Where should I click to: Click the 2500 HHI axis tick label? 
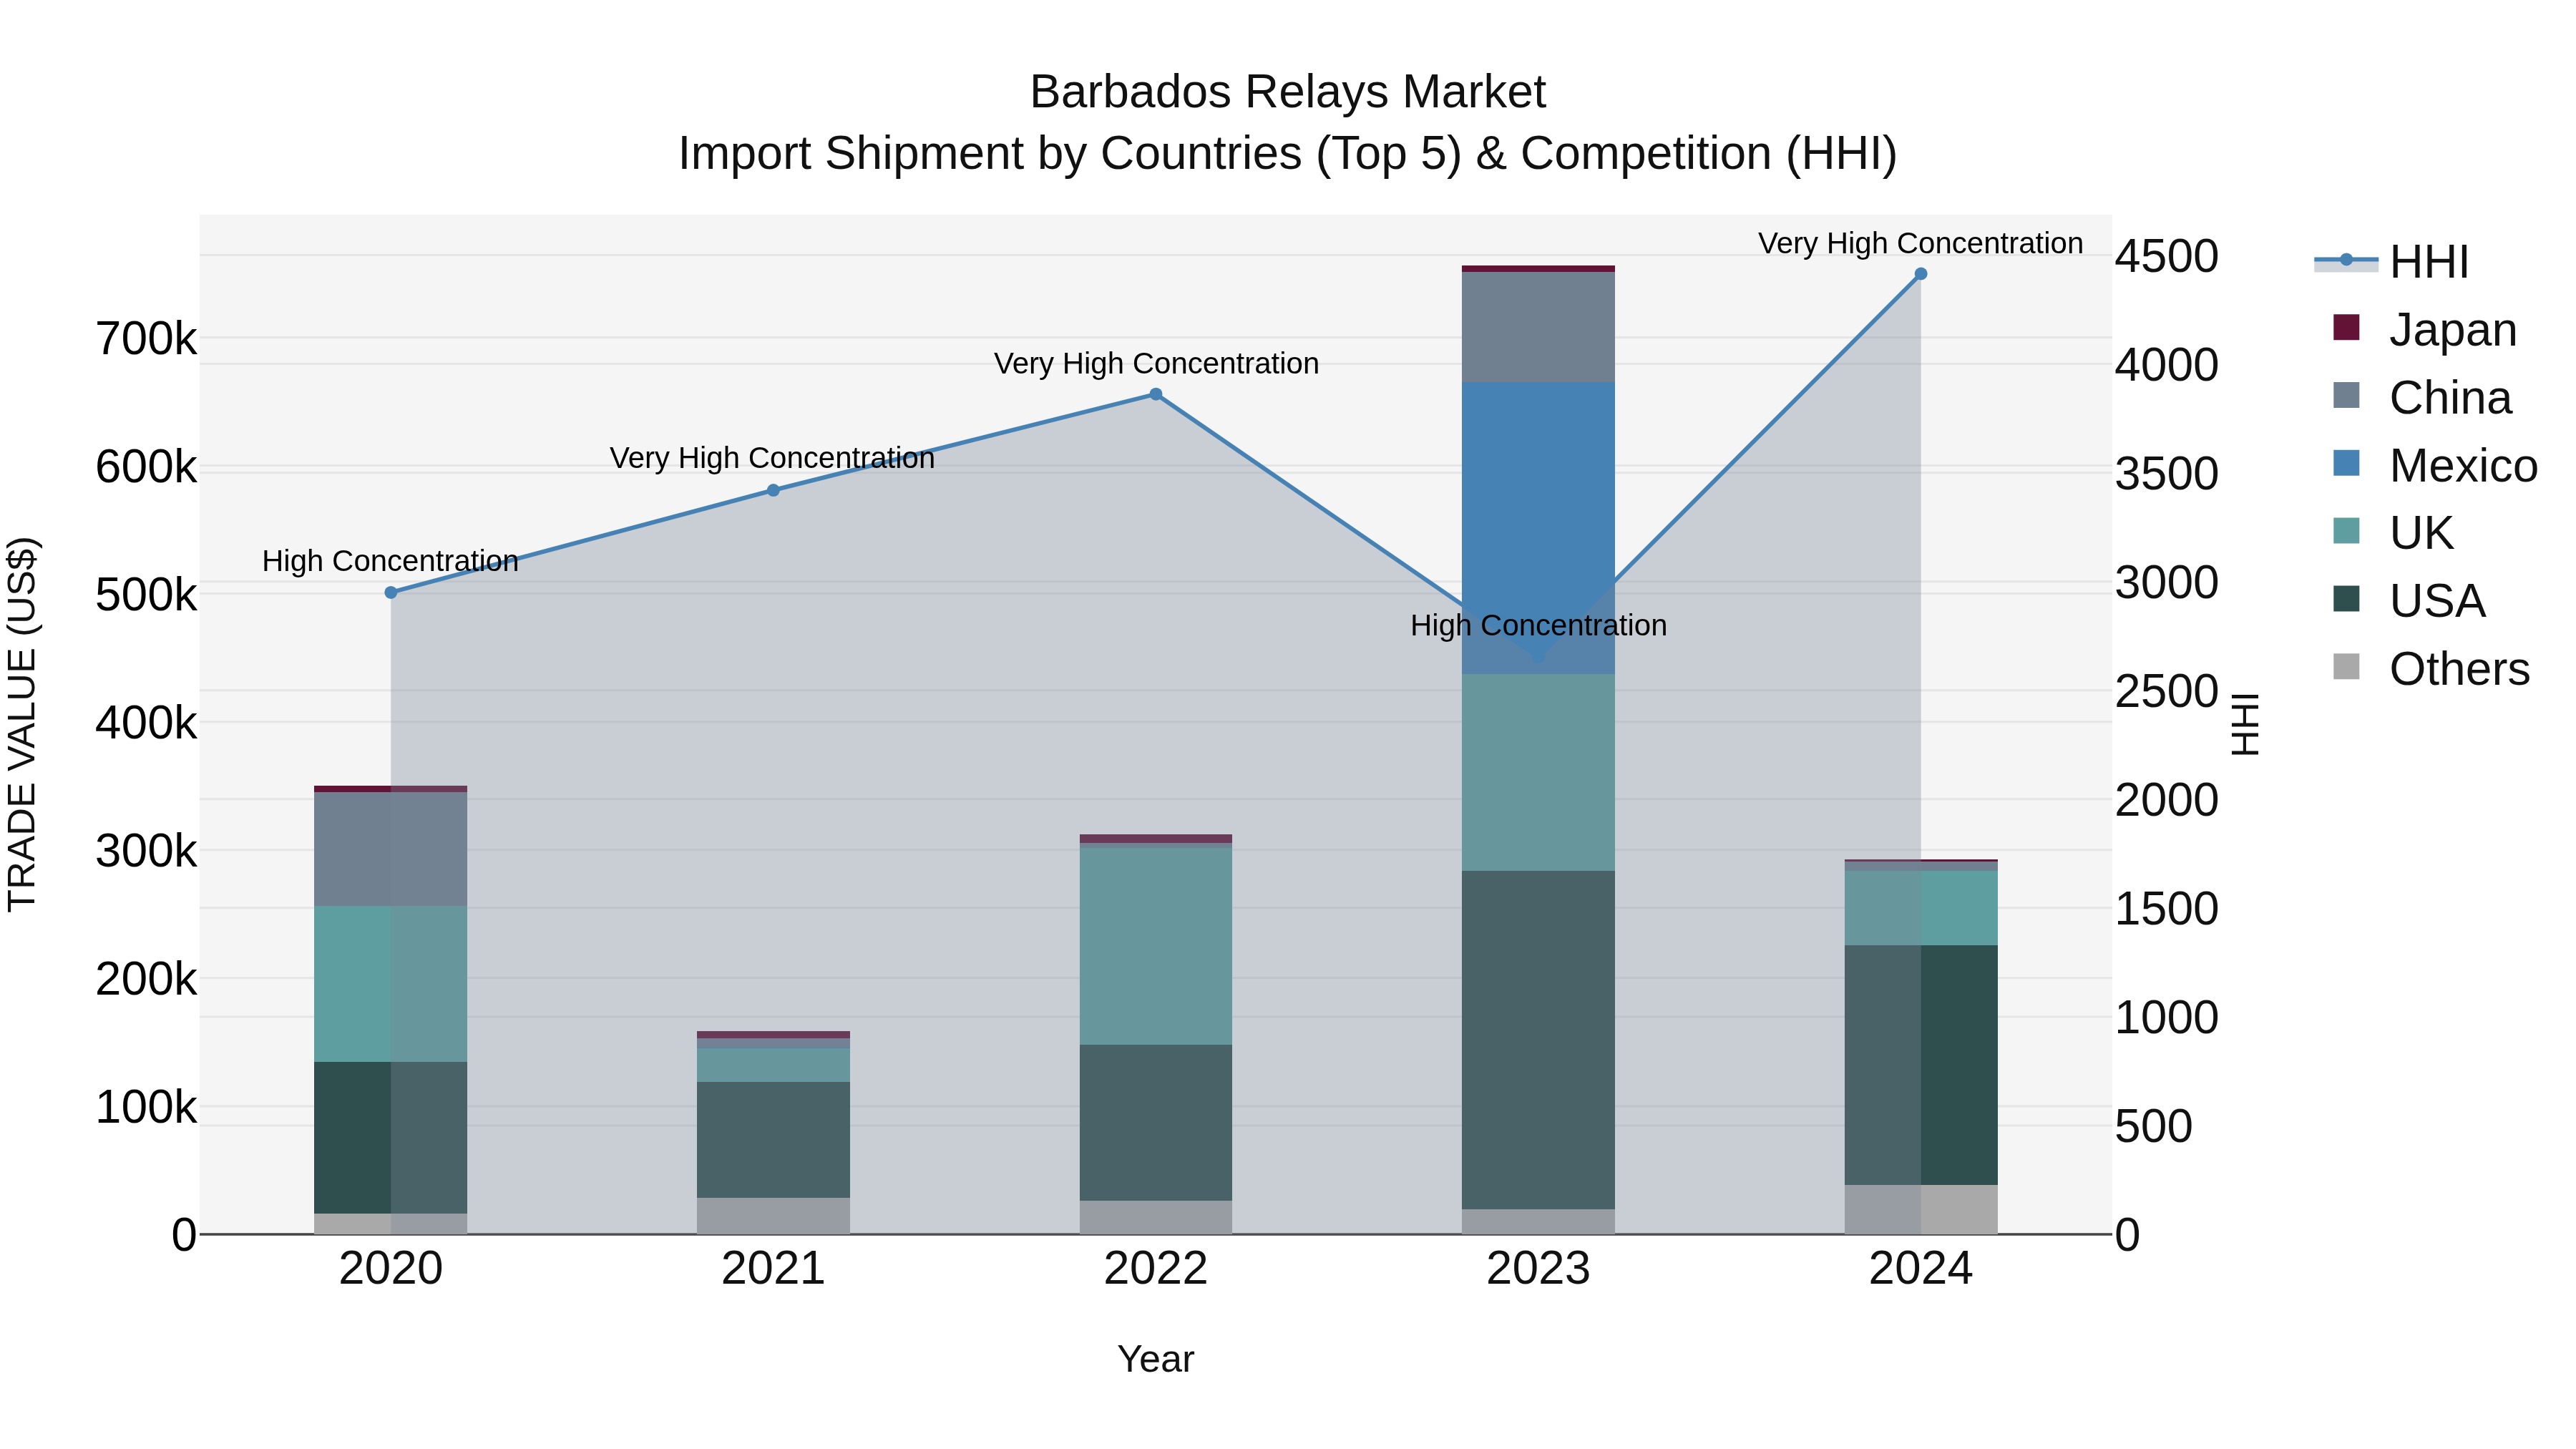(x=2167, y=691)
